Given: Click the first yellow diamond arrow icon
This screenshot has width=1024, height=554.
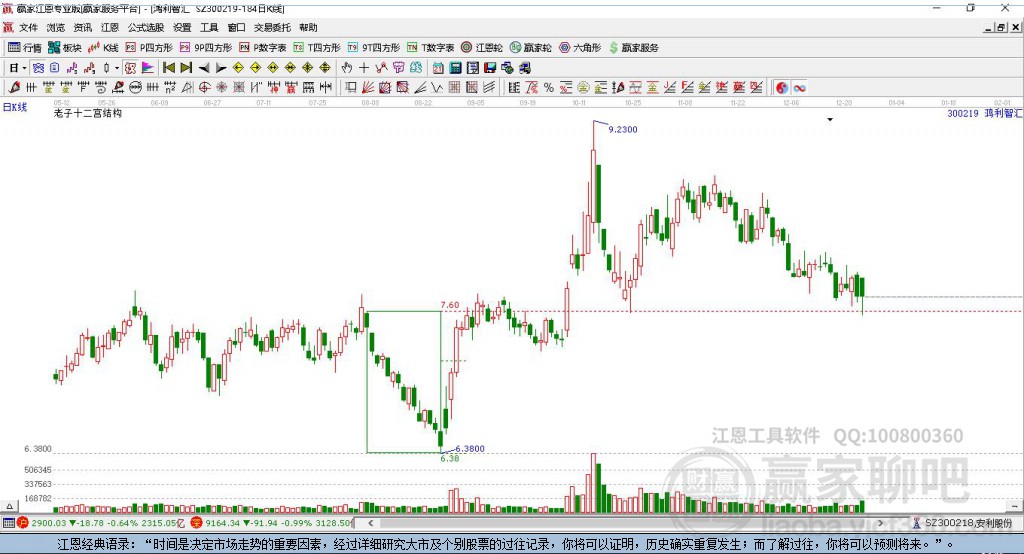Looking at the screenshot, I should pyautogui.click(x=238, y=68).
